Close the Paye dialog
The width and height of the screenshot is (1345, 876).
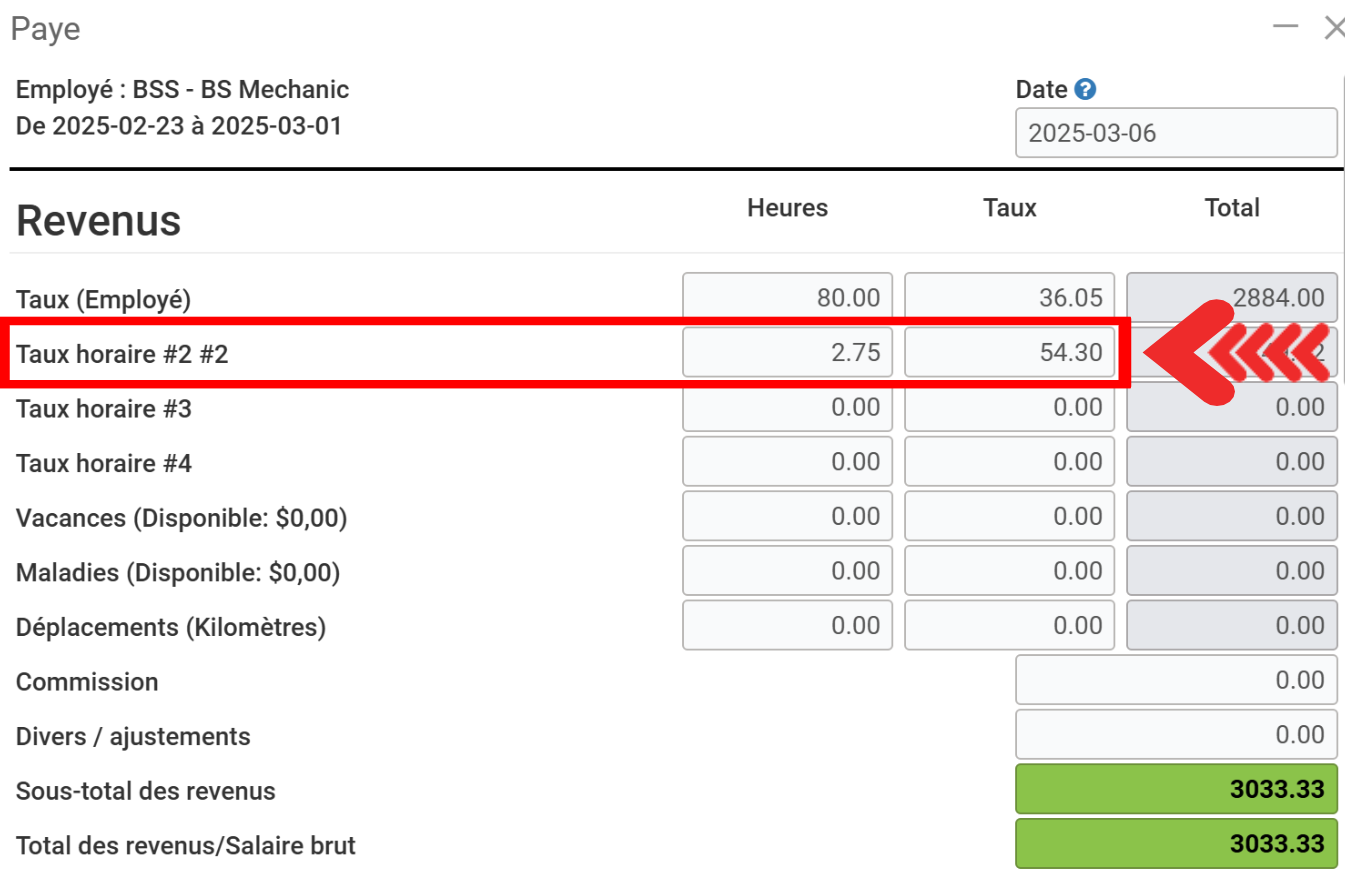pos(1333,27)
